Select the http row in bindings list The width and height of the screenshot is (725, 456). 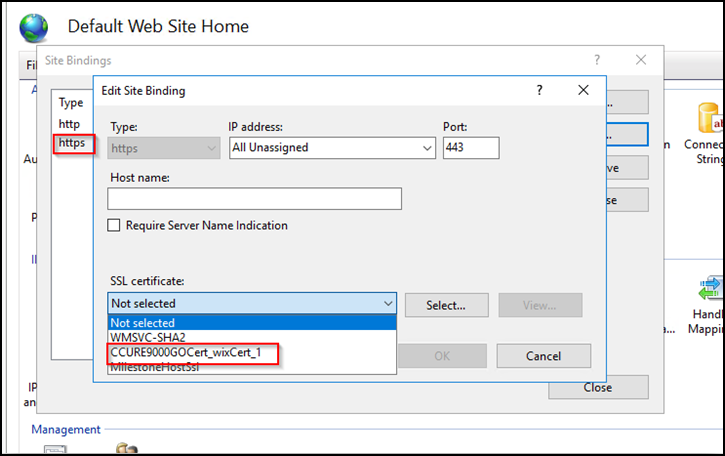69,123
